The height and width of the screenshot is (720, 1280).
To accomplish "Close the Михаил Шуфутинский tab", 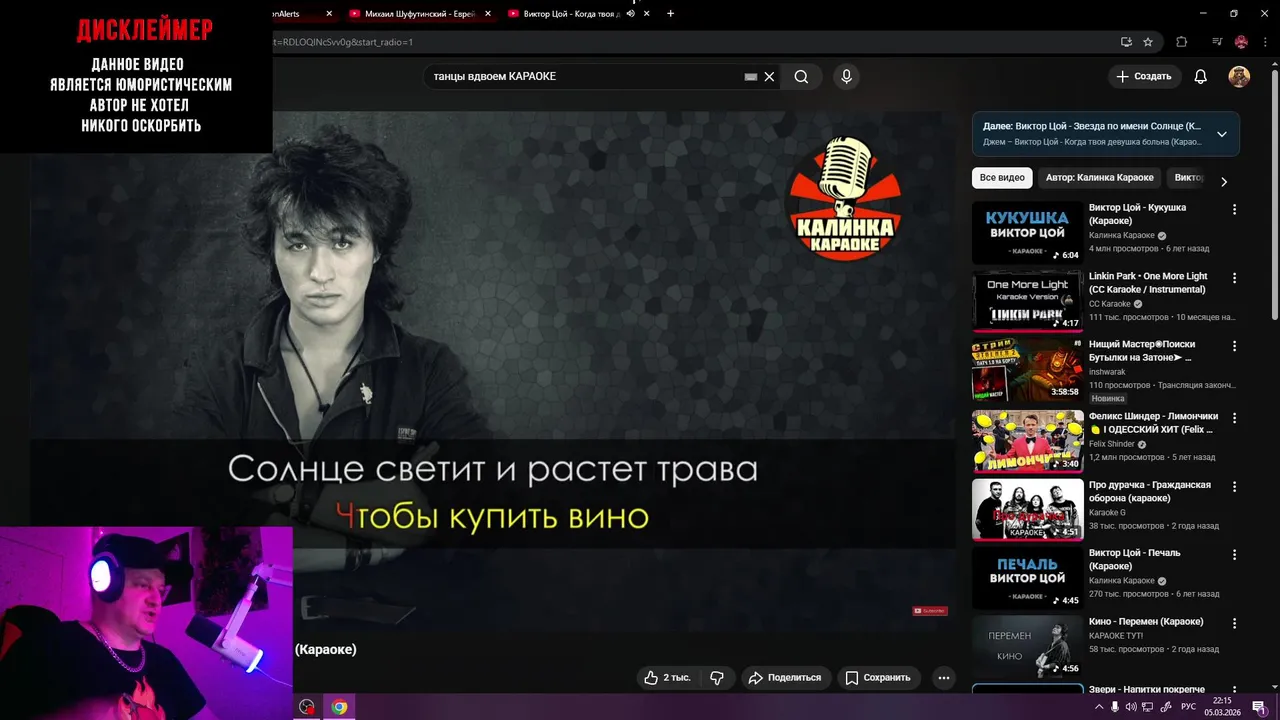I will (x=487, y=14).
